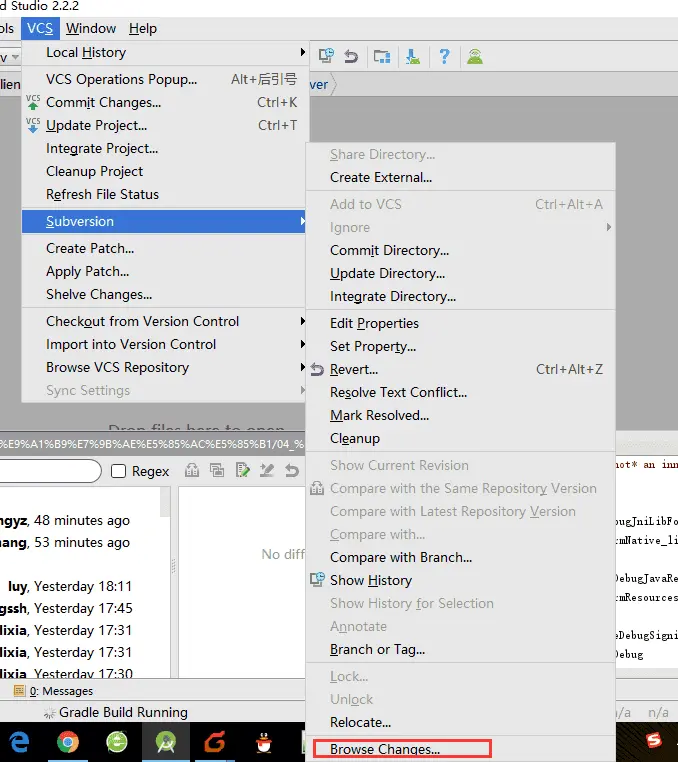
Task: Choose Compare with Branch... entry
Action: tap(461, 557)
